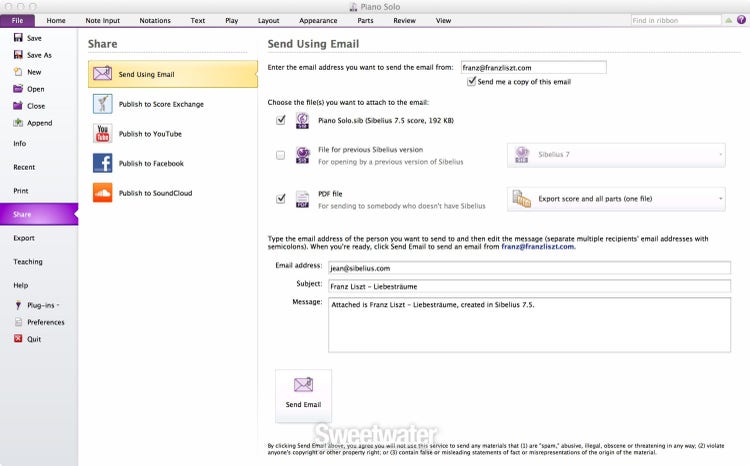Toggle 'Send me a copy of this email'
Viewport: 750px width, 466px height.
[472, 82]
